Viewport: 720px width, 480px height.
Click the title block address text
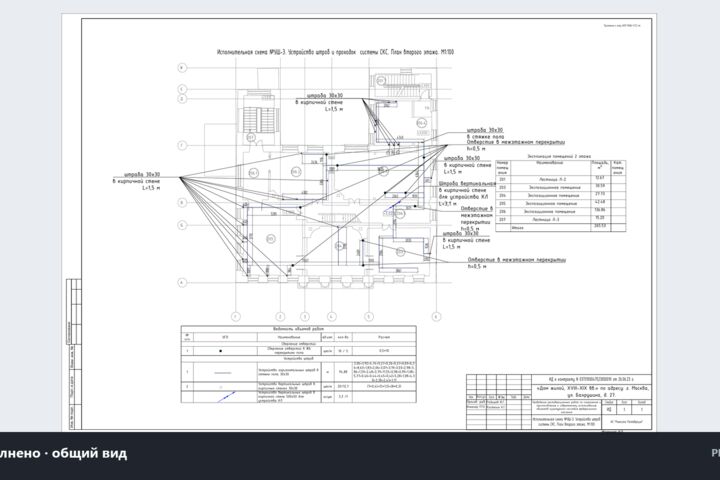coord(592,391)
